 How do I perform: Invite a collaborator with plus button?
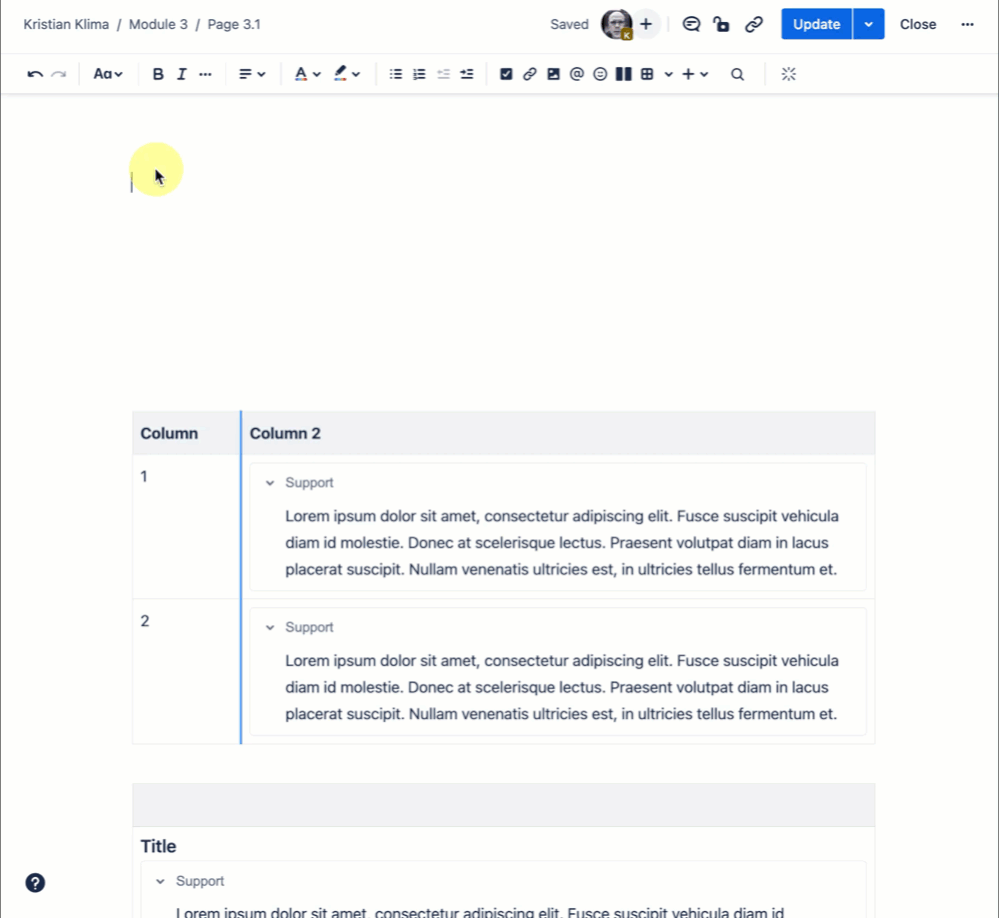[x=646, y=24]
